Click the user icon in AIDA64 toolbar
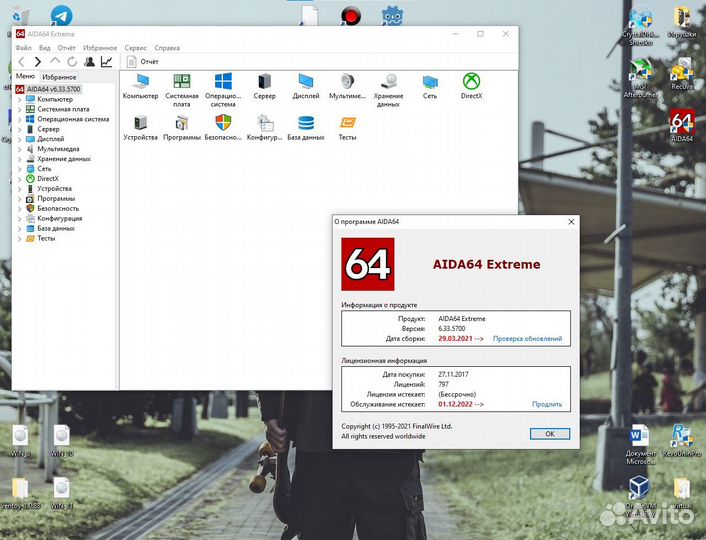Viewport: 706px width, 540px height. click(90, 62)
